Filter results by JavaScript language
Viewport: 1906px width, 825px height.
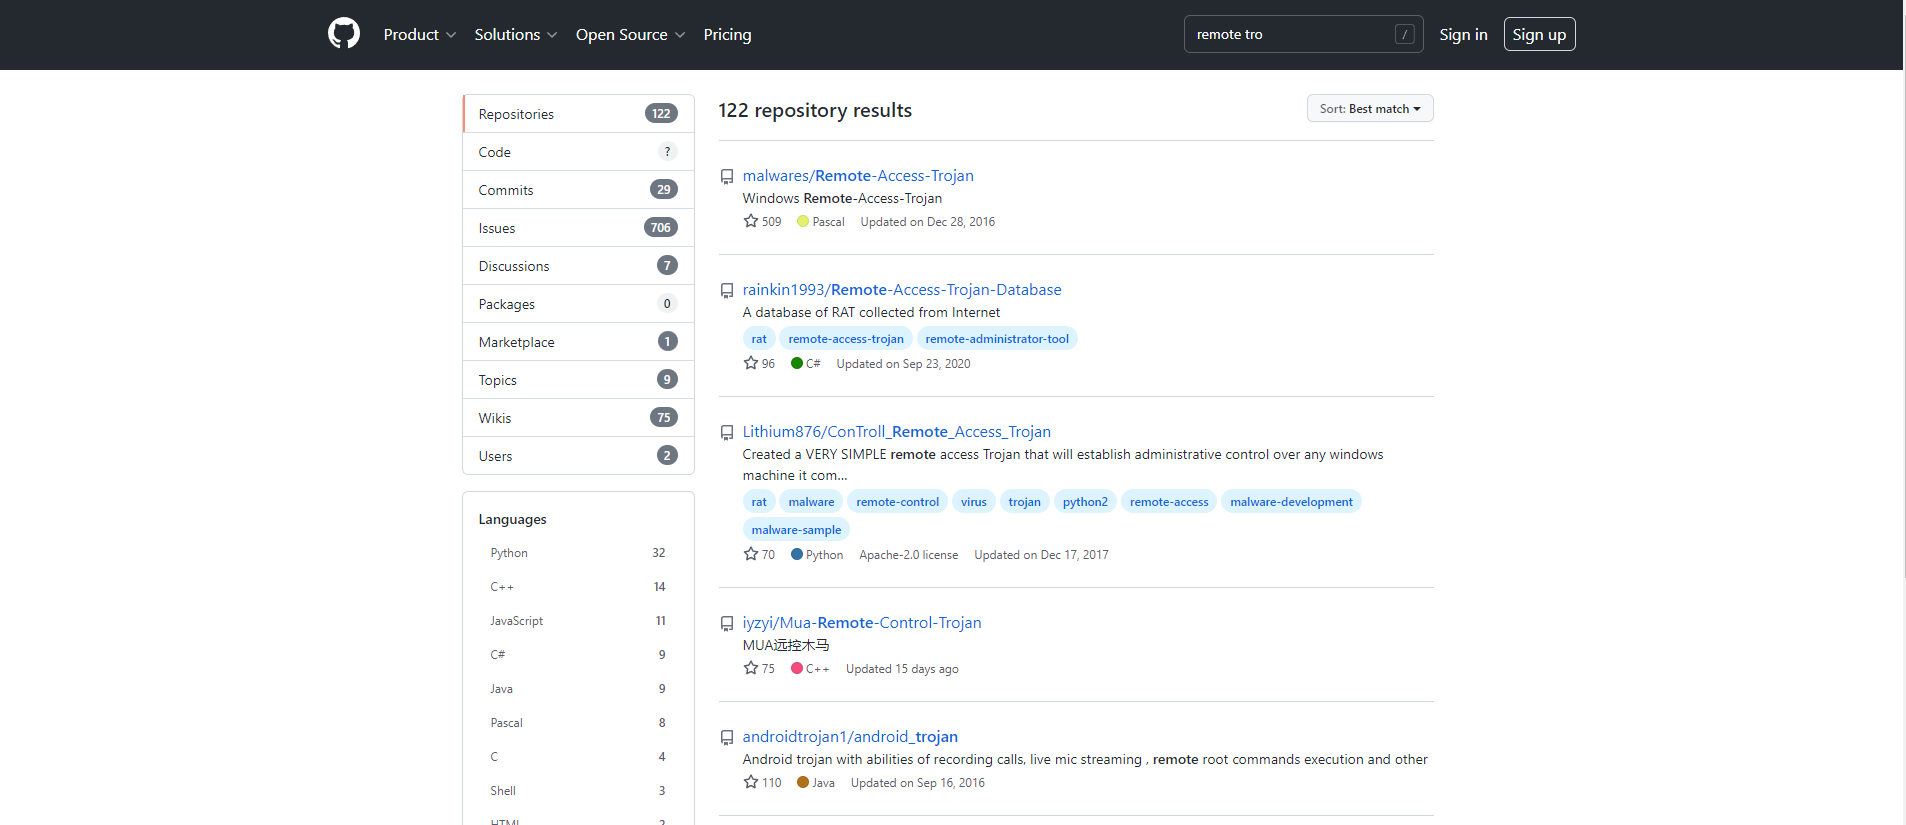click(578, 621)
